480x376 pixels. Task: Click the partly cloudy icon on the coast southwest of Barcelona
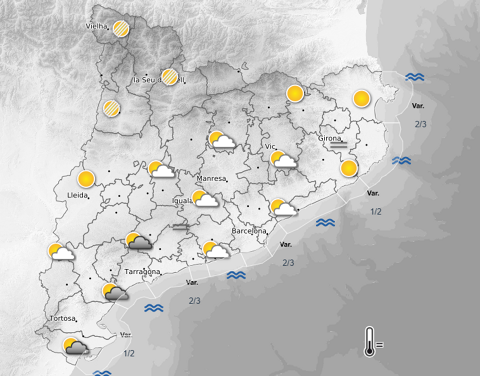pyautogui.click(x=216, y=250)
